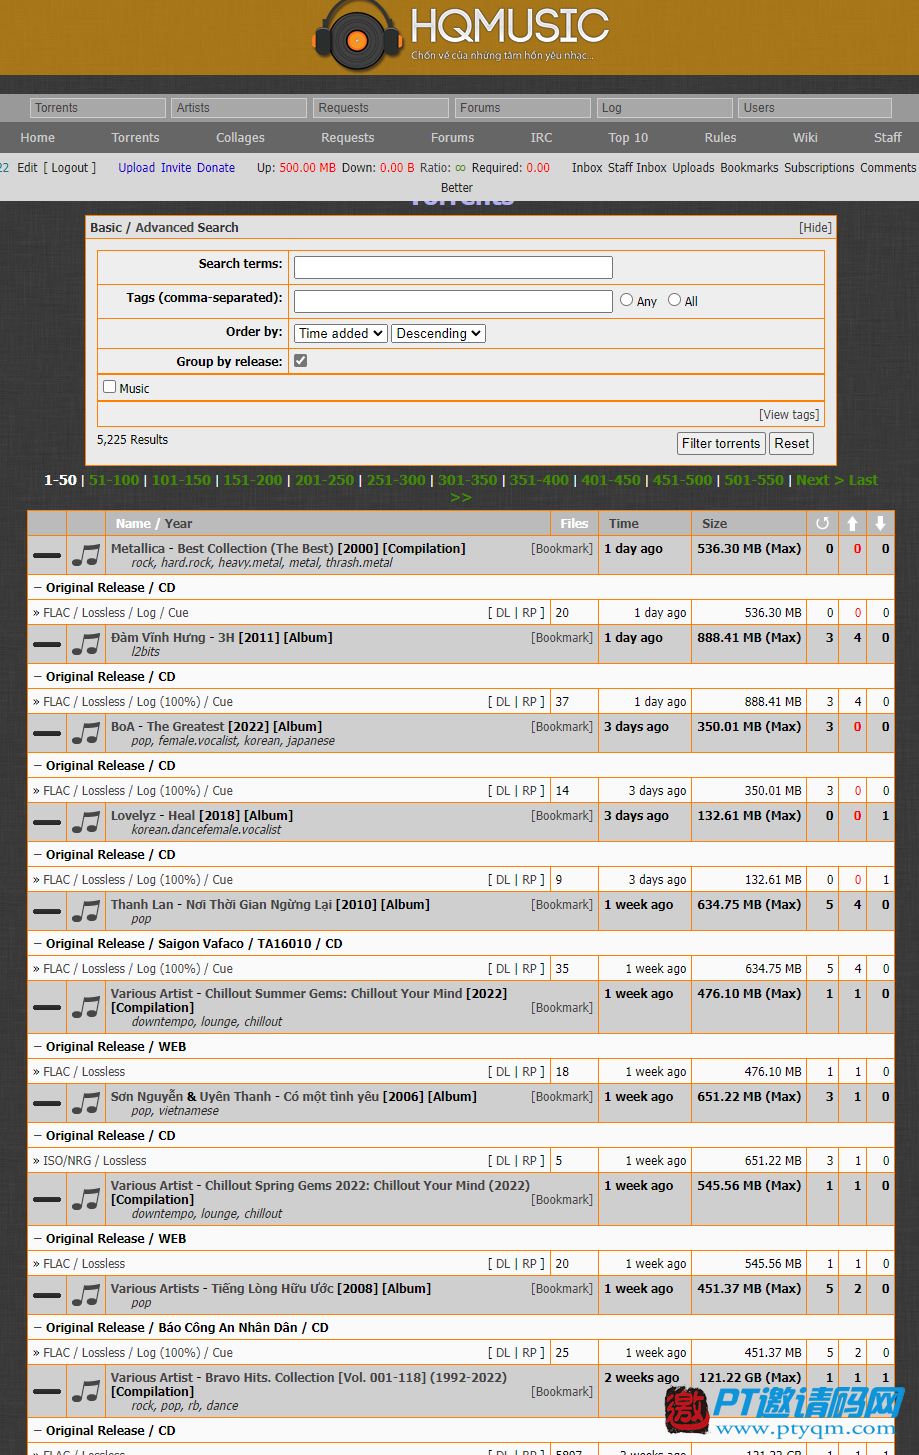Screen dimensions: 919x1455
Task: Bookmark the Lovelyz Heal torrent
Action: pyautogui.click(x=562, y=815)
